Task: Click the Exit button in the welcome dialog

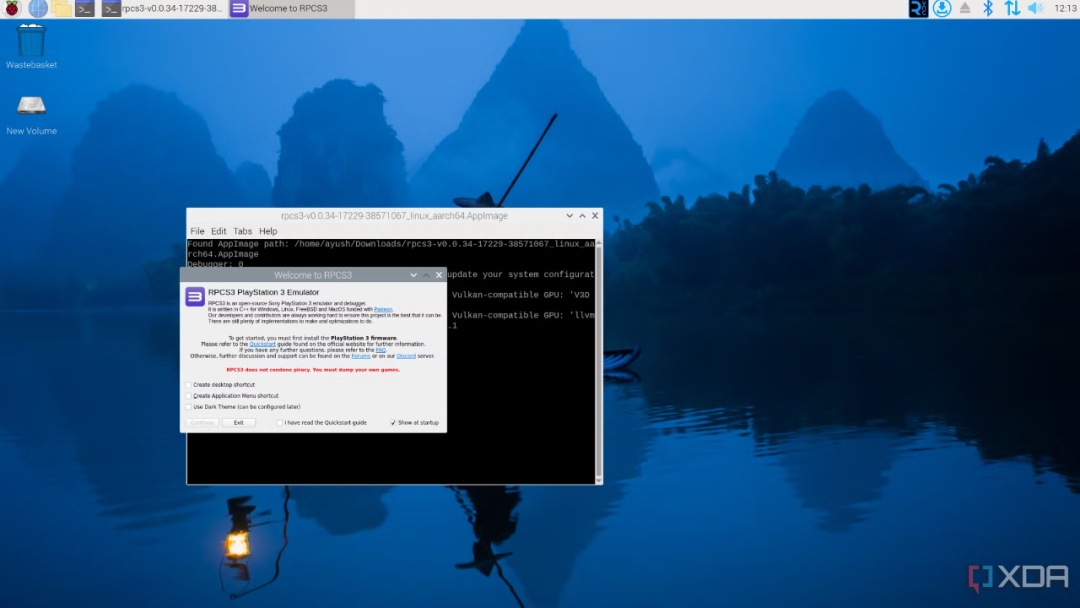Action: [x=238, y=423]
